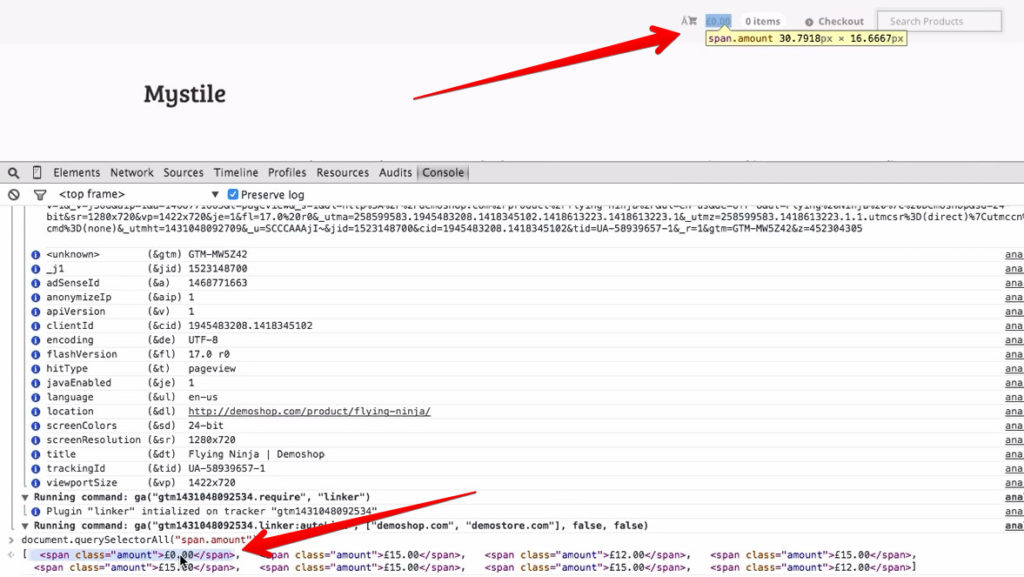This screenshot has height=577, width=1024.
Task: Click the circular arrow icon beside Checkout
Action: 810,20
